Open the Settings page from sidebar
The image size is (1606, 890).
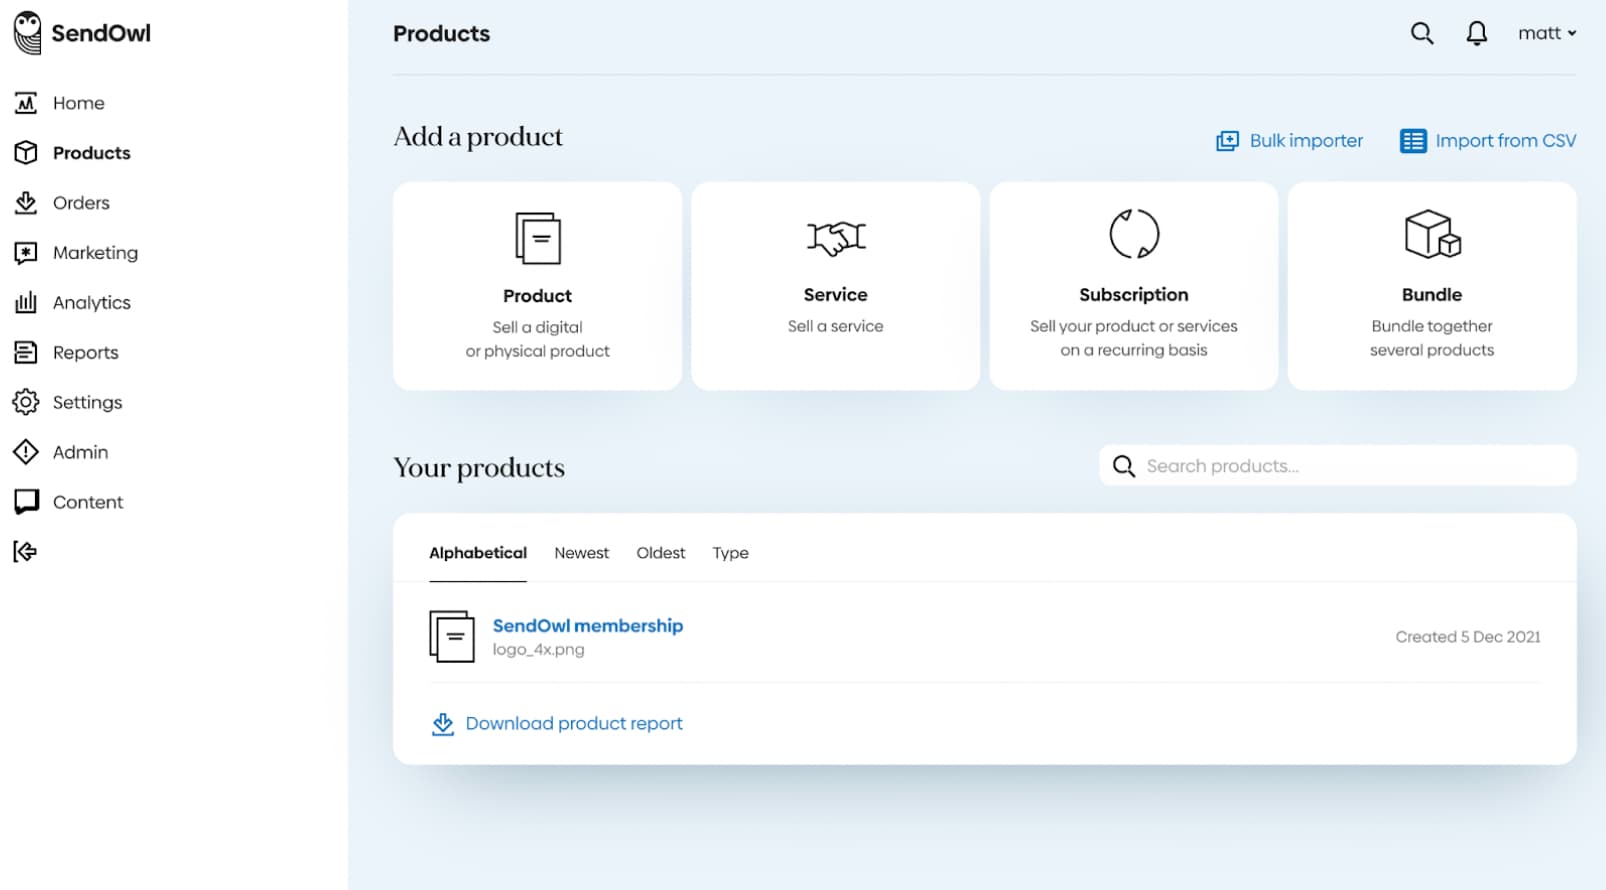(x=87, y=402)
